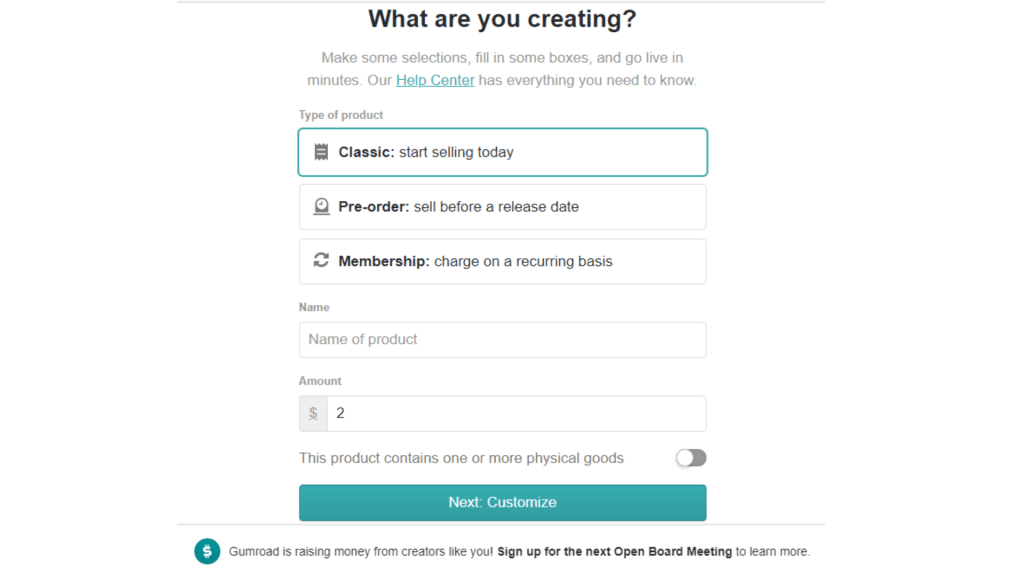Choose Pre-order: sell before a release date
Screen dimensions: 1024x576
tap(502, 206)
